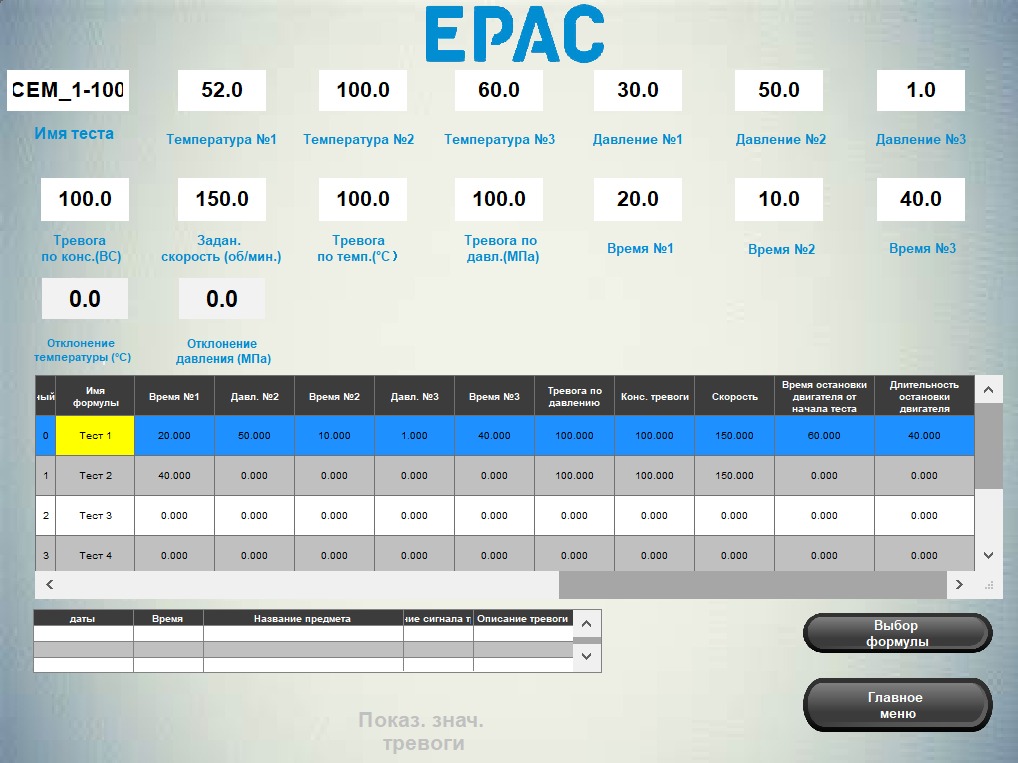This screenshot has height=763, width=1018.
Task: Open the Выбор формулы formula selection
Action: click(x=896, y=633)
